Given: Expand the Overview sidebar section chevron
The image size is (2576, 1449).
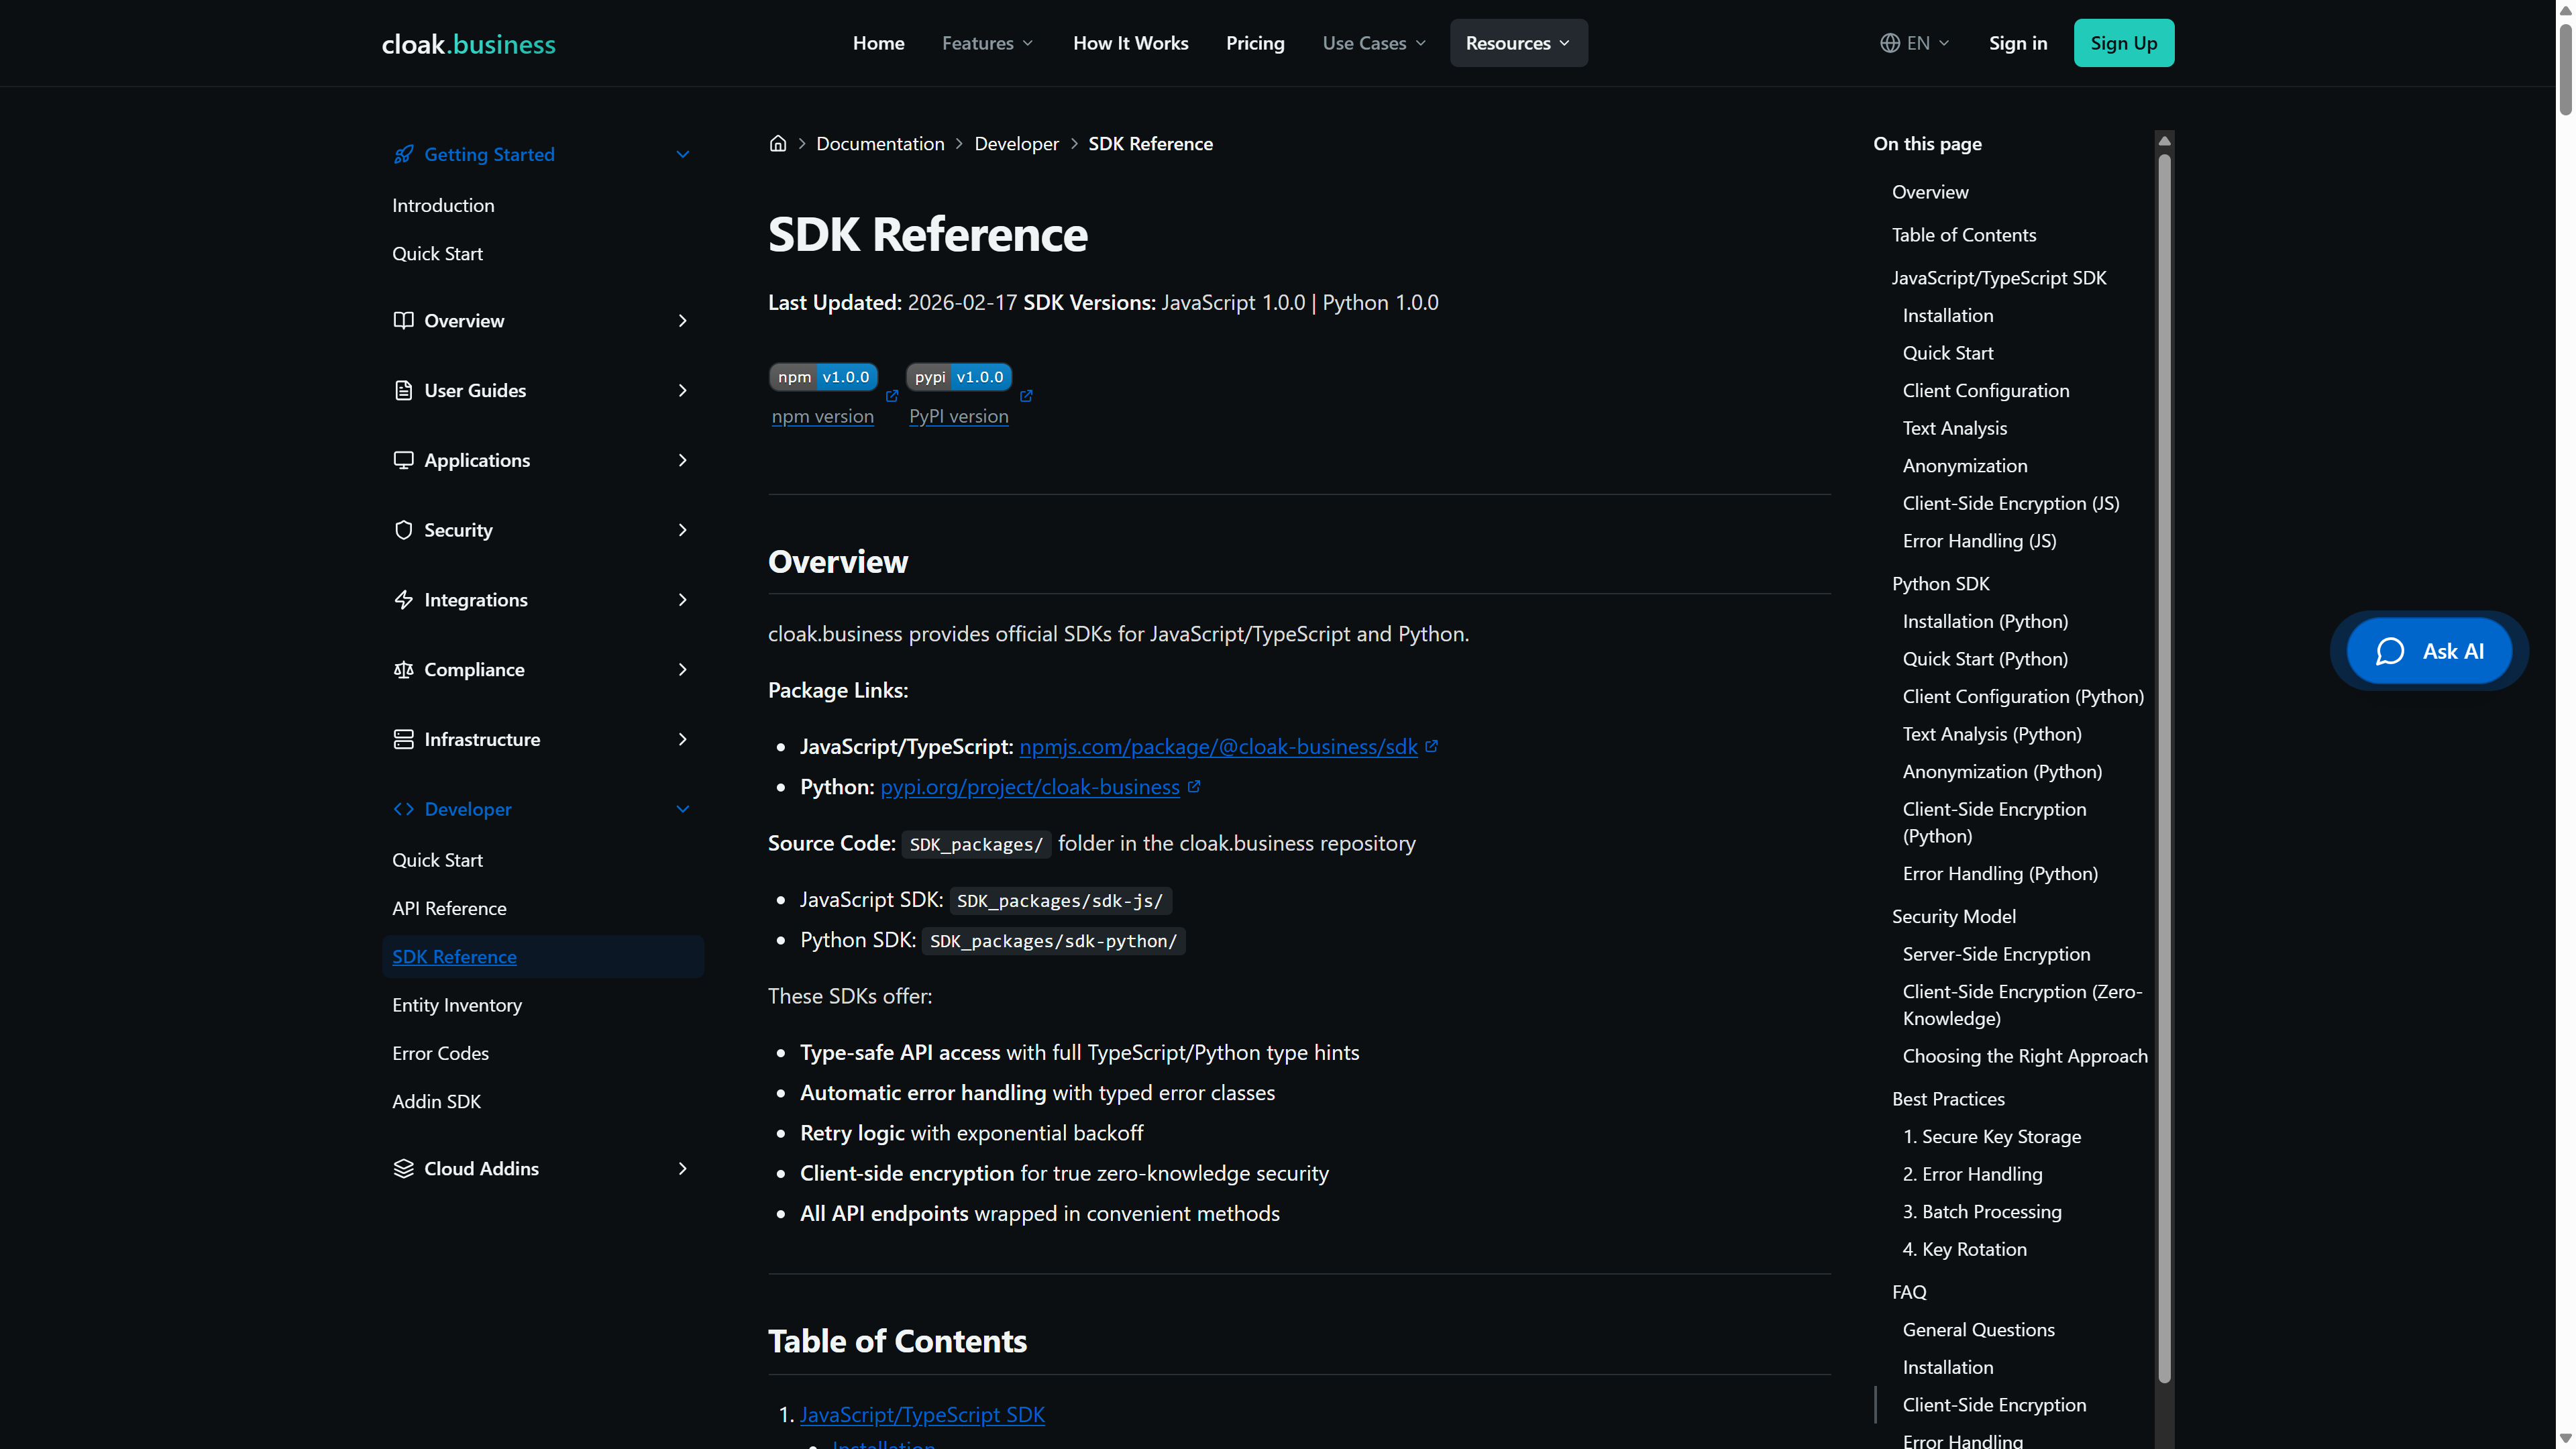Looking at the screenshot, I should [683, 320].
